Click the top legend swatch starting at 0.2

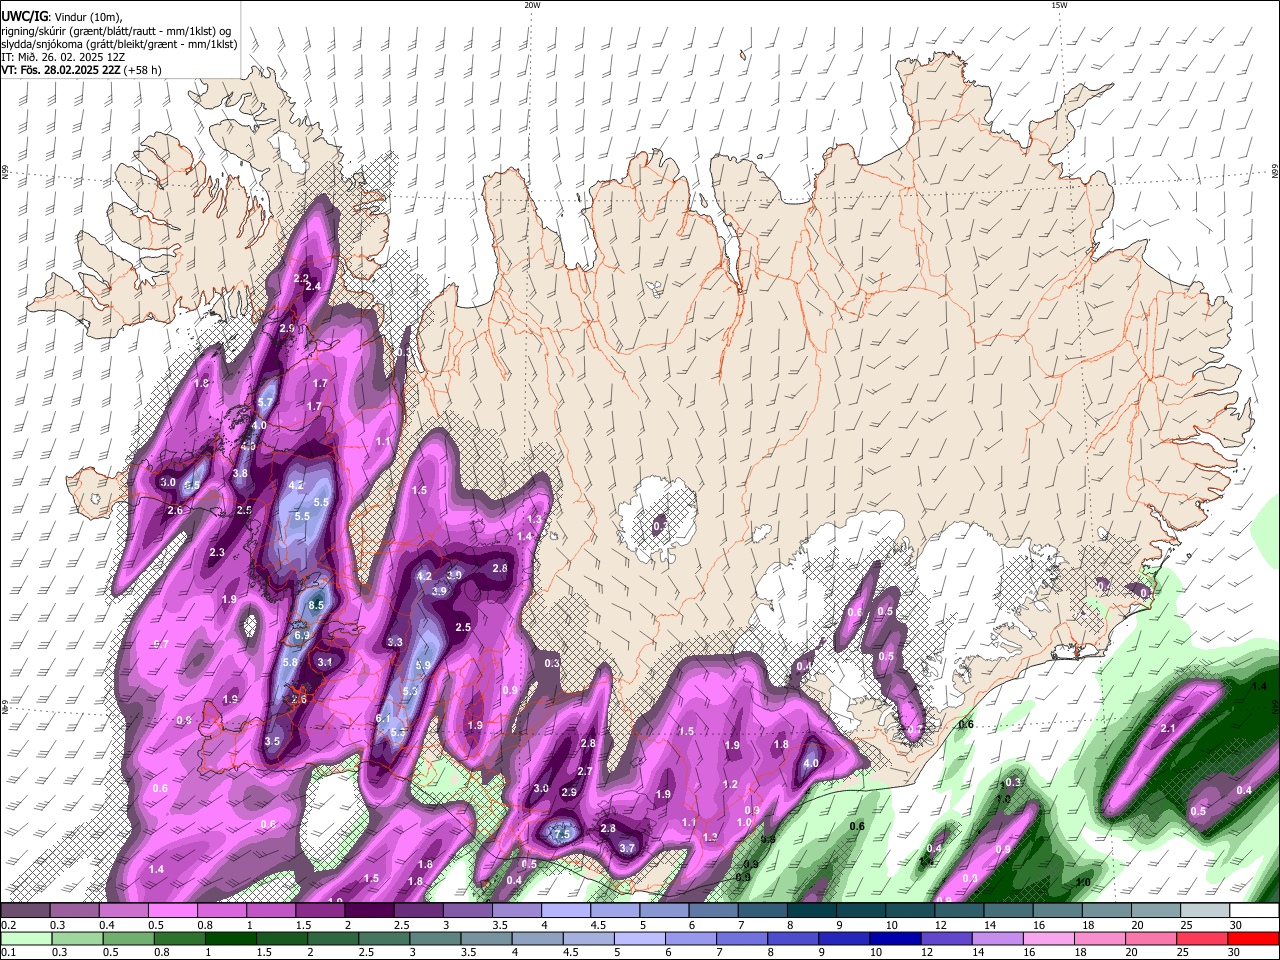pos(25,910)
